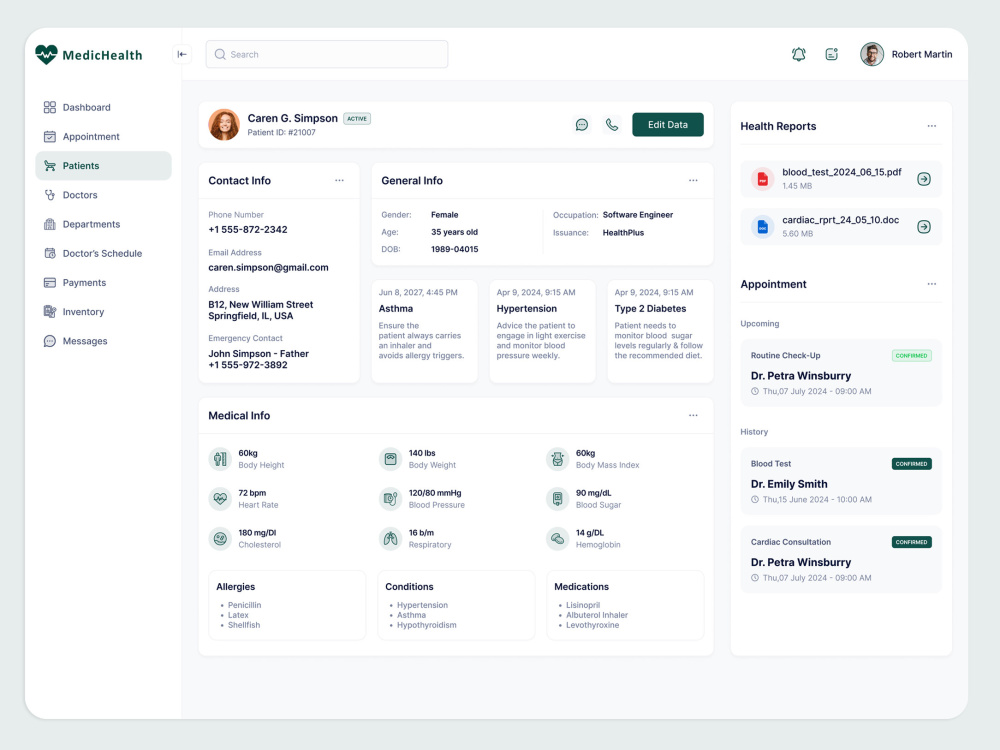The height and width of the screenshot is (750, 1000).
Task: Open the Medical Info options menu
Action: (x=694, y=414)
